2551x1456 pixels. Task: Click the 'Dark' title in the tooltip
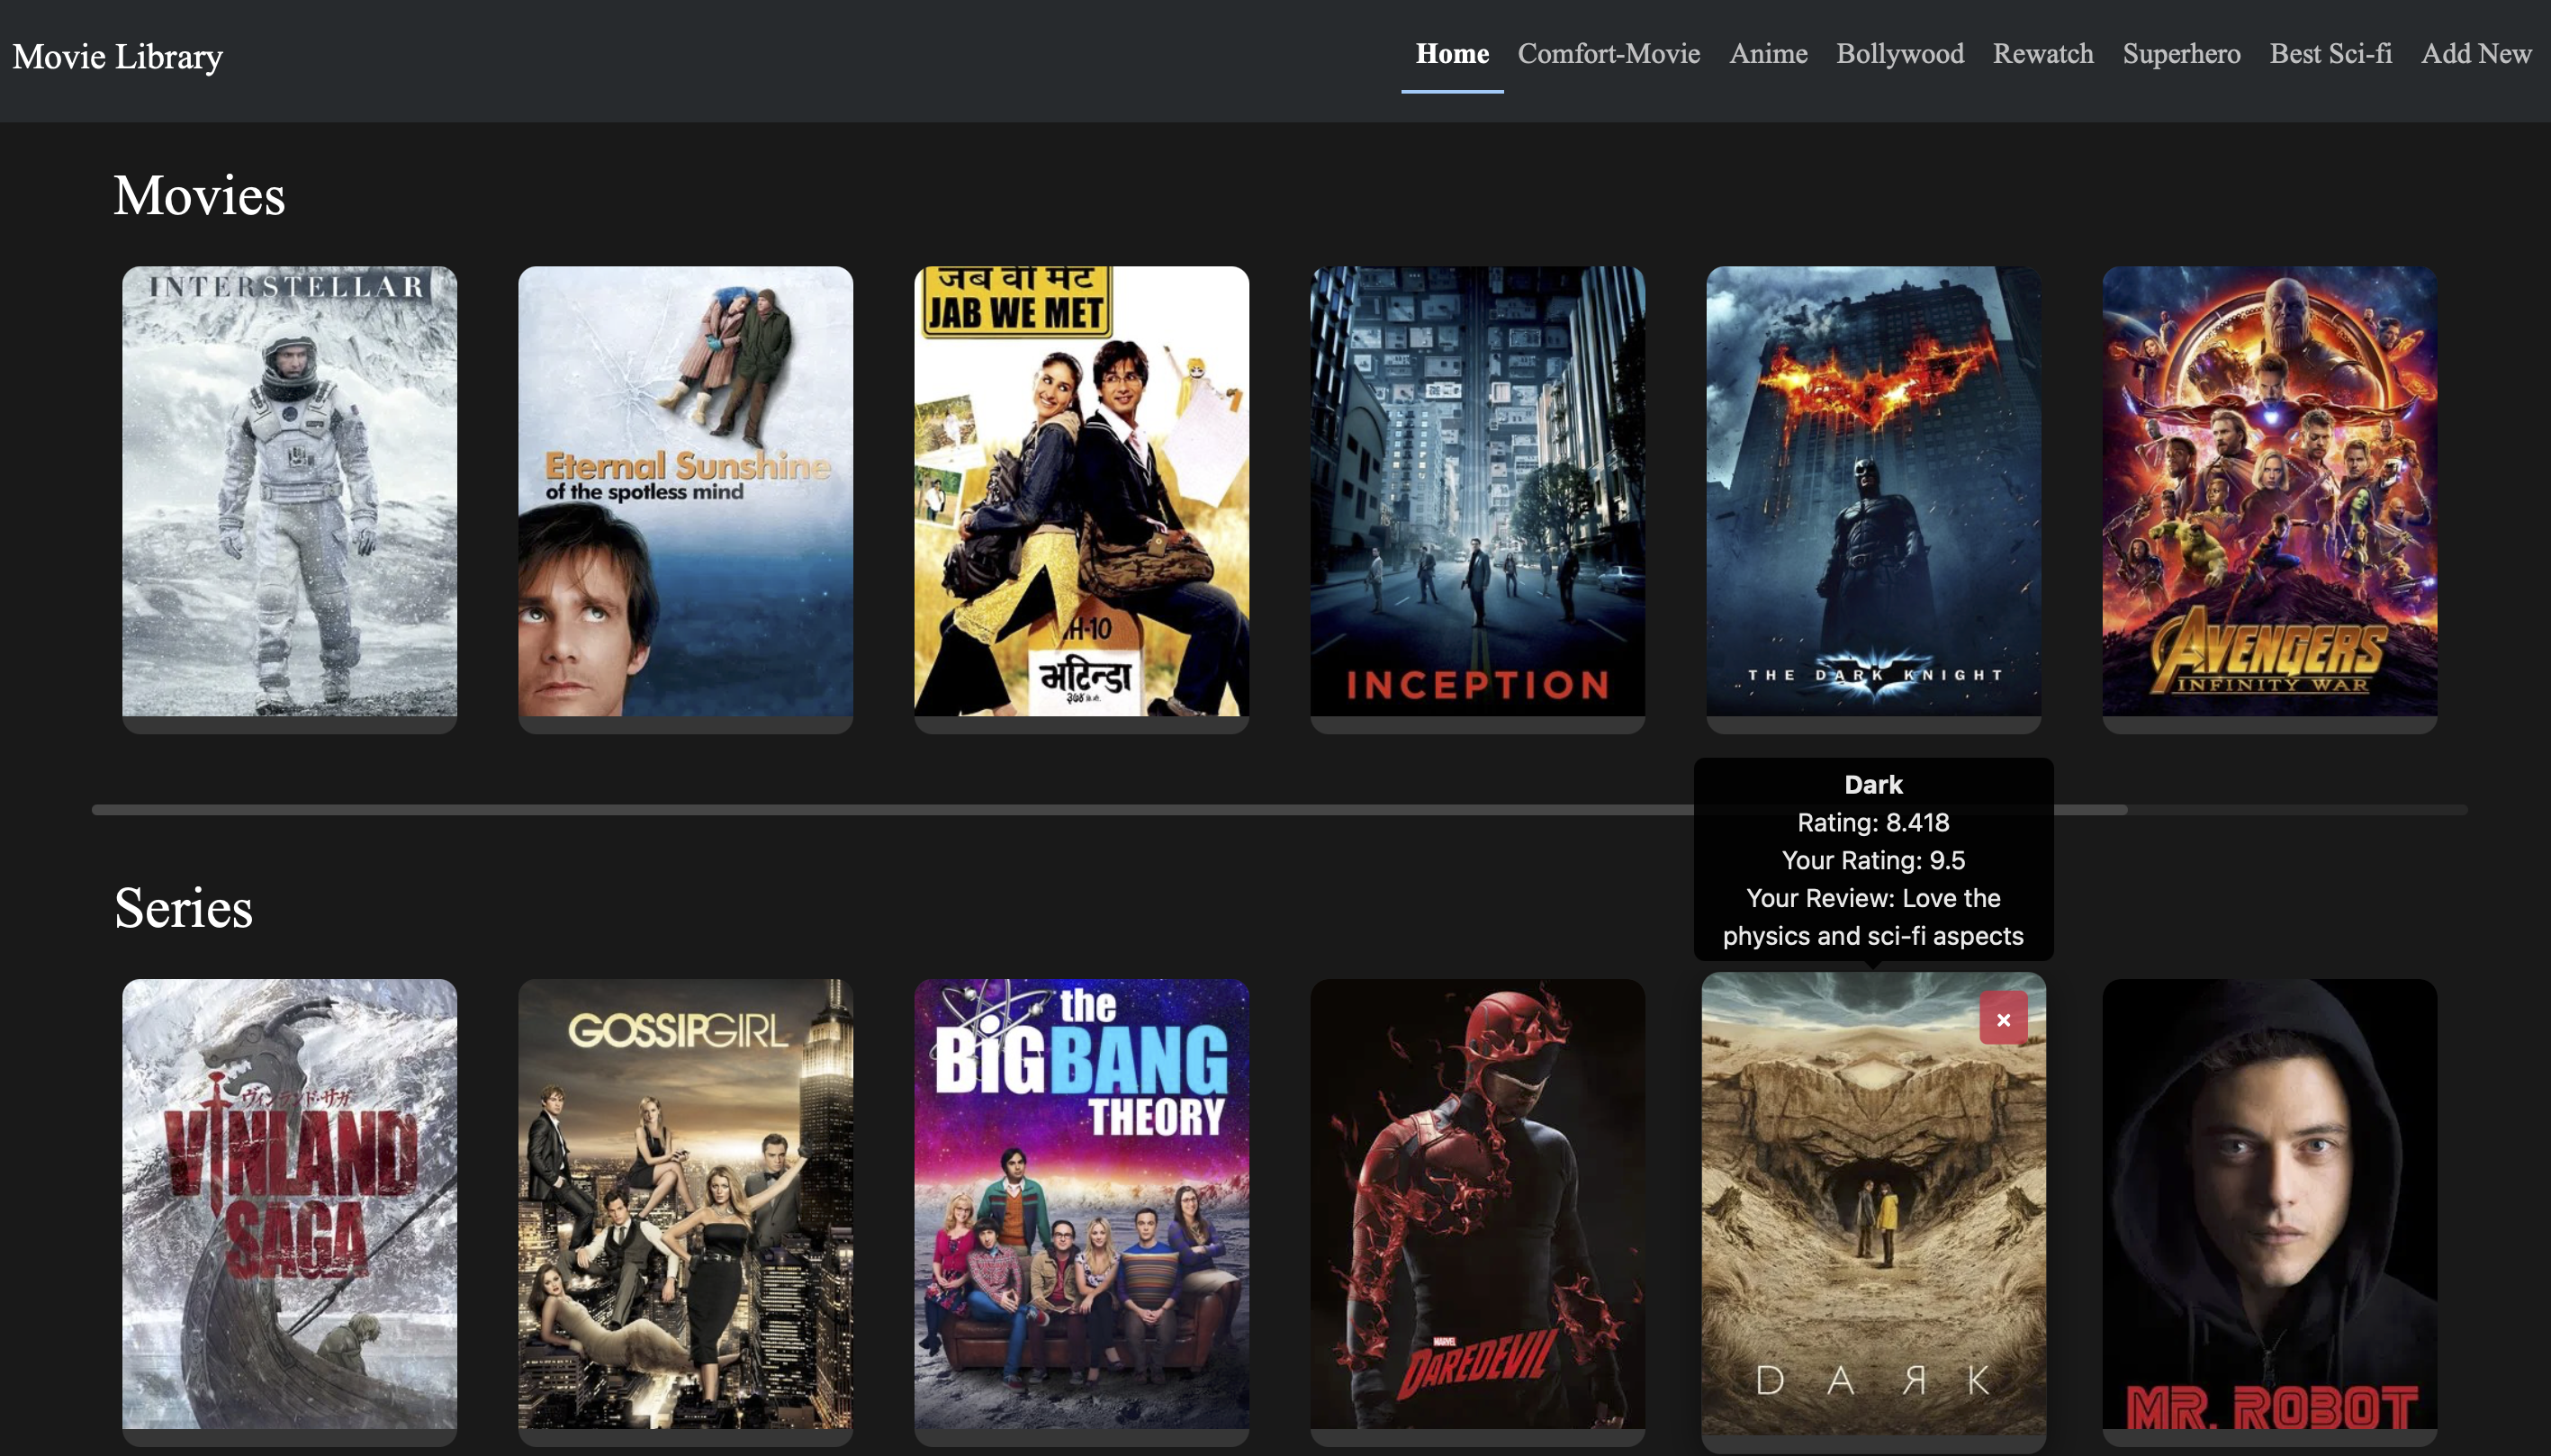(1873, 785)
